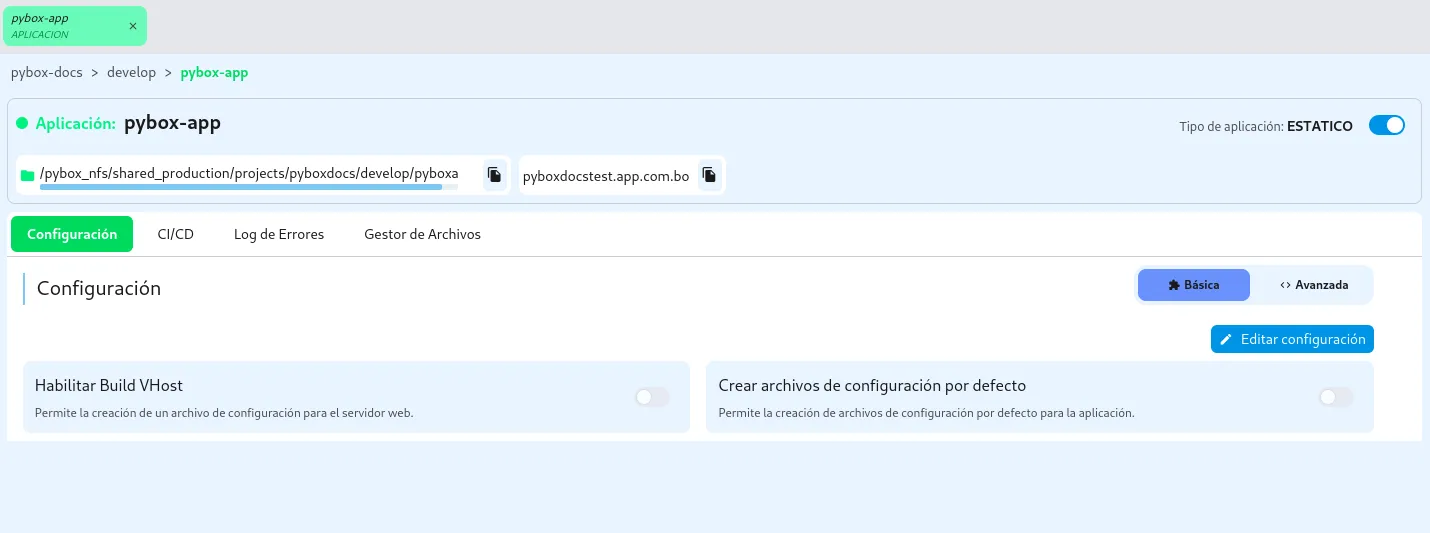Toggle the ESTATICO application type switch
This screenshot has height=533, width=1430.
(1387, 126)
